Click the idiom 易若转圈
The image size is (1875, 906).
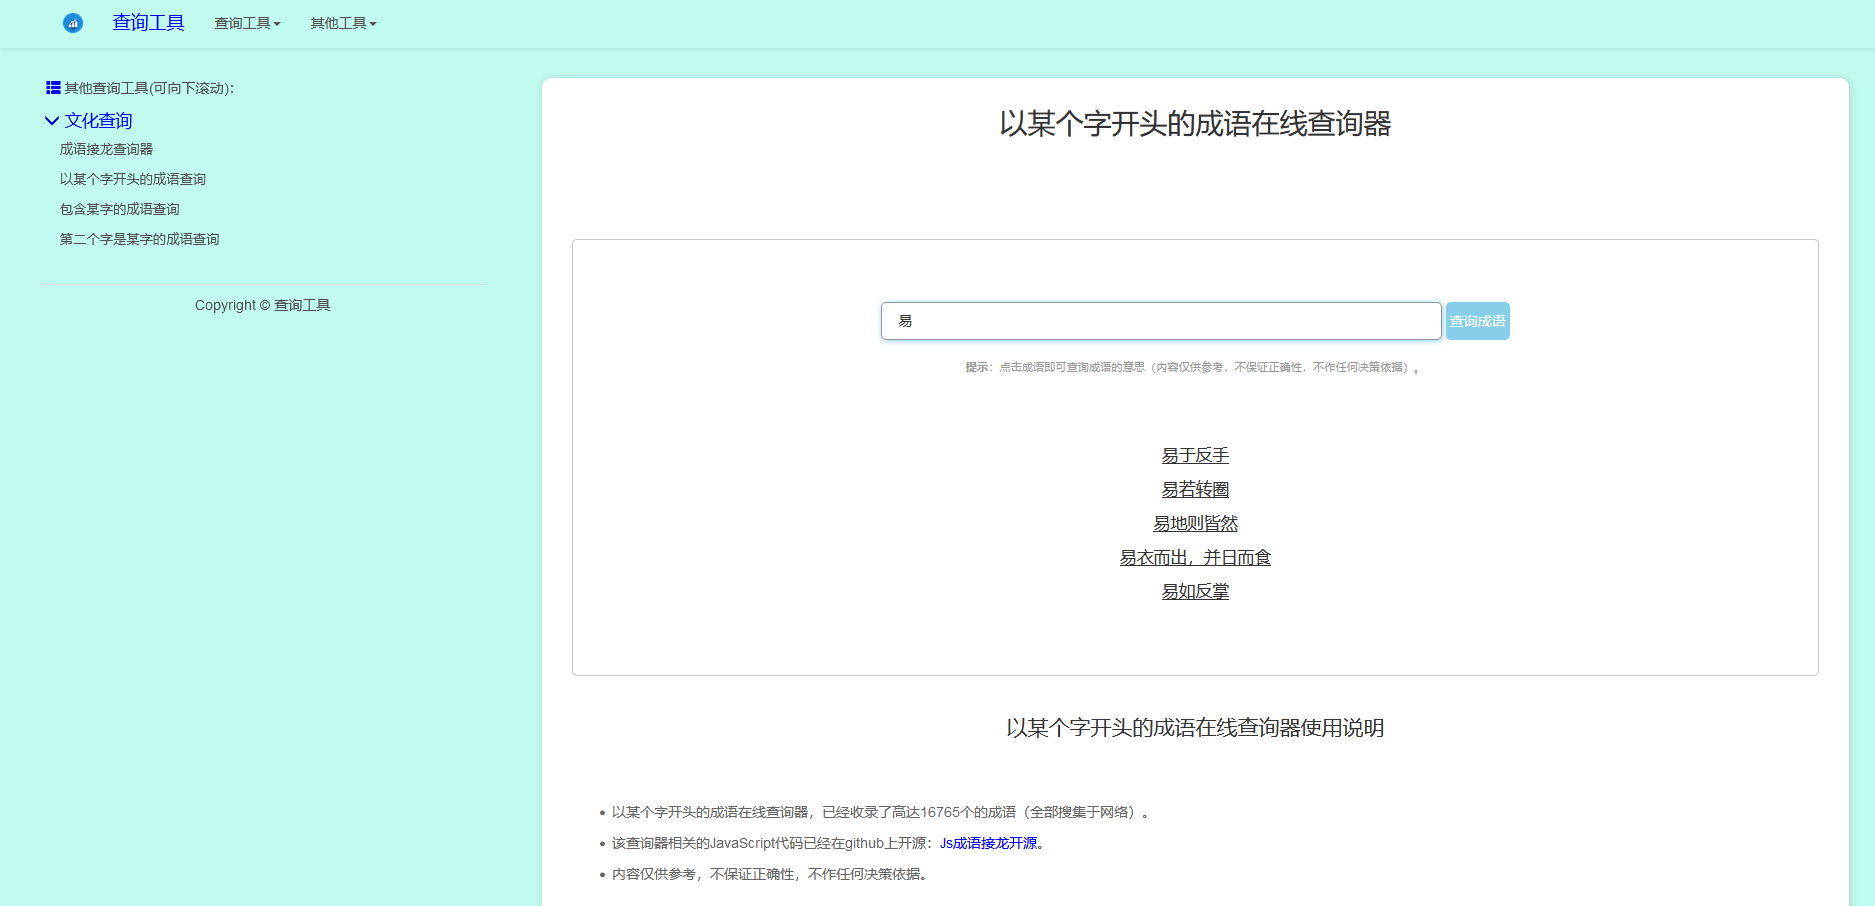tap(1195, 490)
